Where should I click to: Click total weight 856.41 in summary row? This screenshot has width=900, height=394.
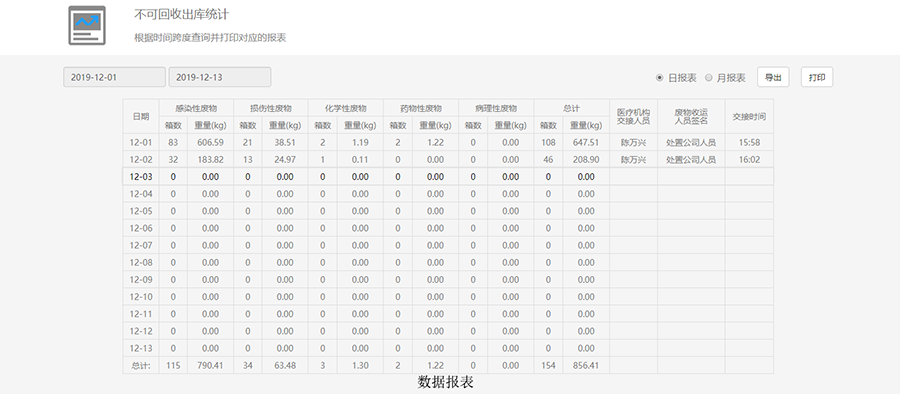586,365
